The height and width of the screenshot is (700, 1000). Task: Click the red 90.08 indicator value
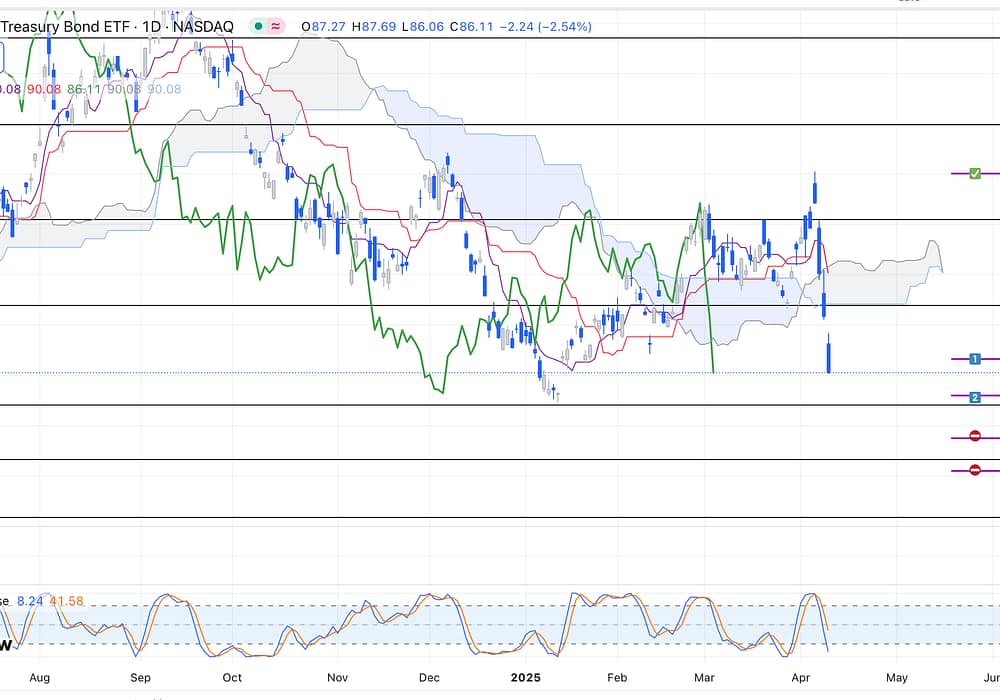[x=44, y=89]
